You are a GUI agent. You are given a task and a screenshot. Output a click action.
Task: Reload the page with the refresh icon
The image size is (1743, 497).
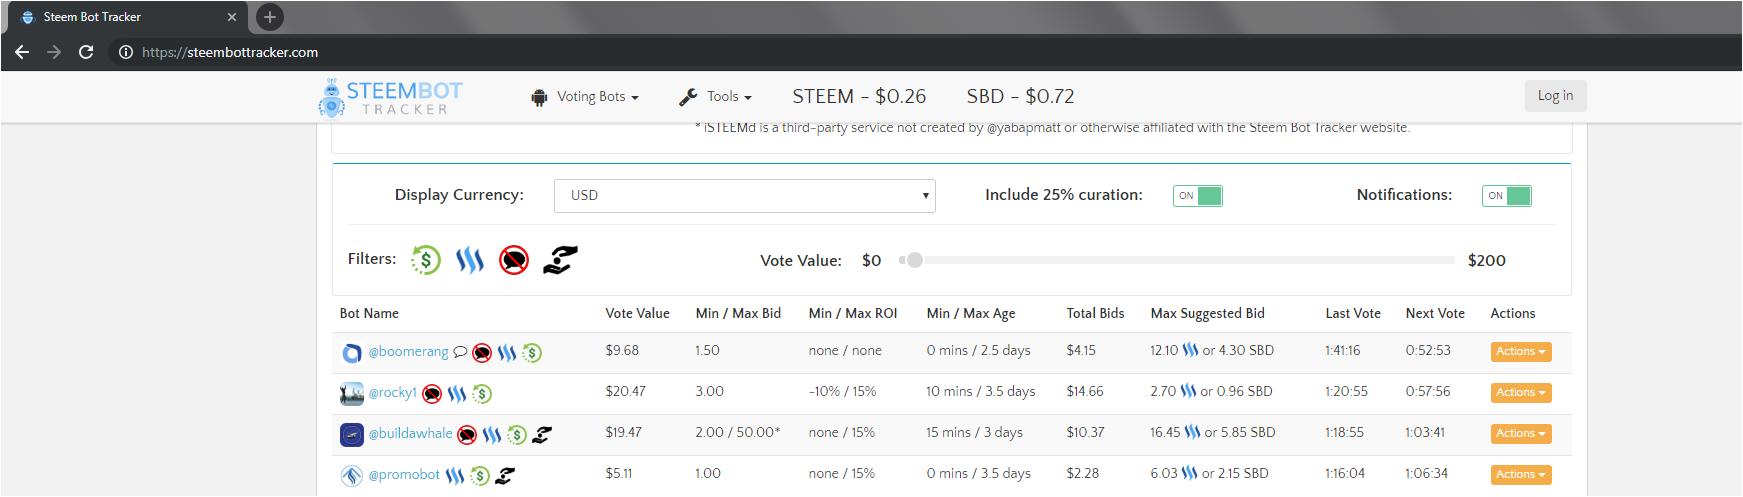(x=86, y=52)
